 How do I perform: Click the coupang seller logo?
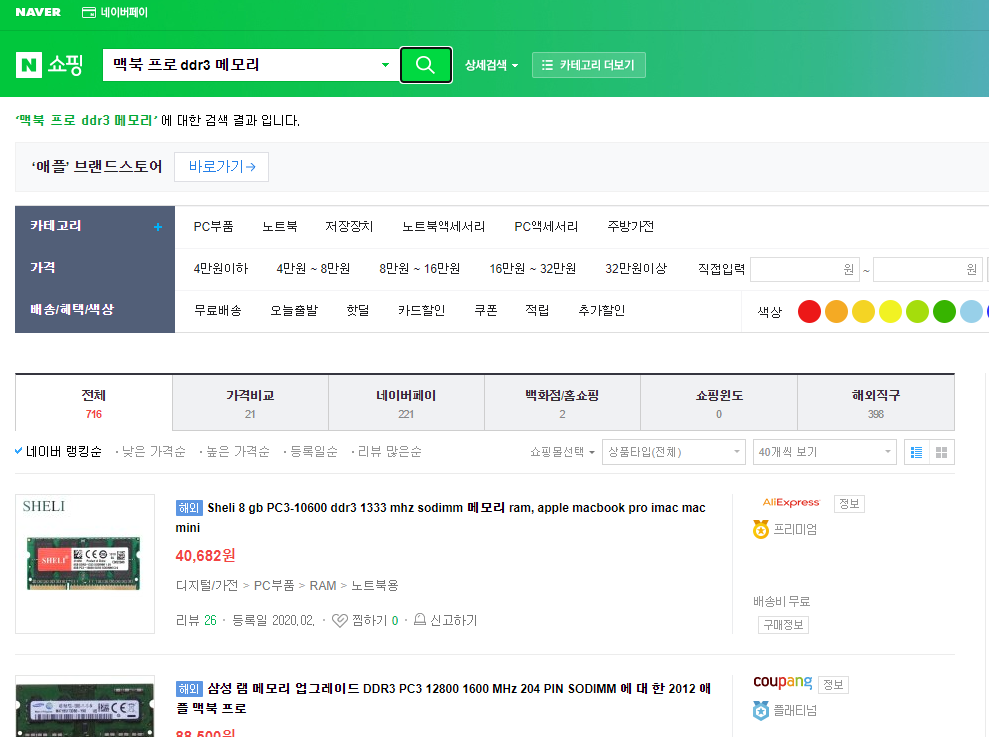tap(782, 682)
